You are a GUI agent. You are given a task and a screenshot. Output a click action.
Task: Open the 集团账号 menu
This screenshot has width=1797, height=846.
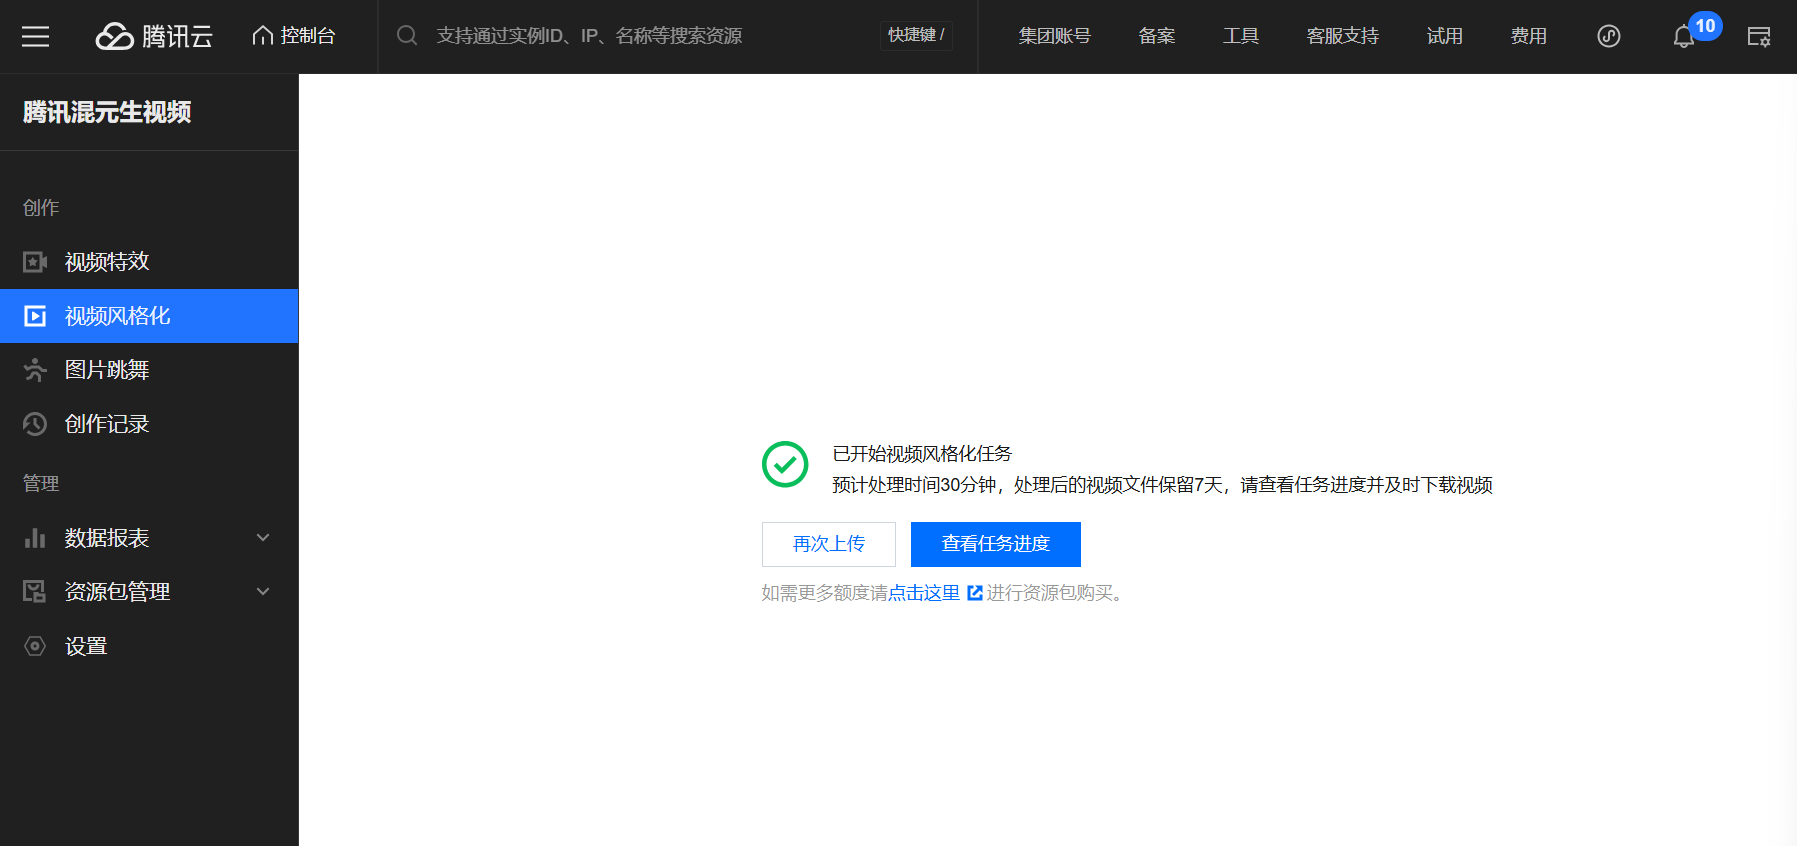(1054, 36)
